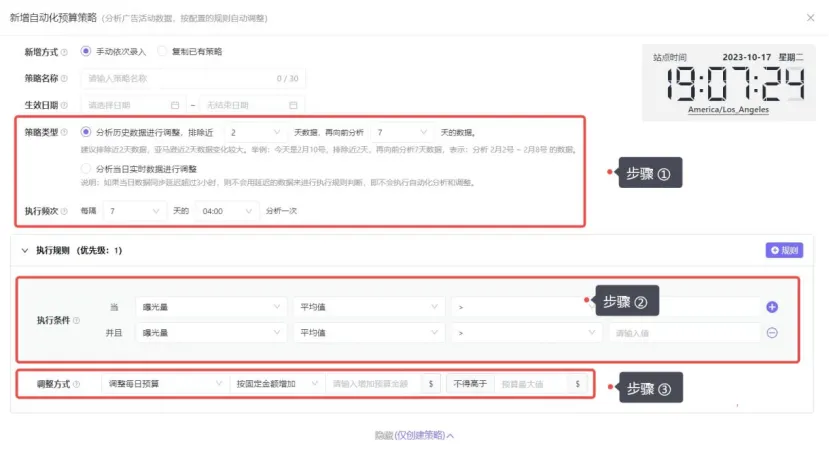The height and width of the screenshot is (456, 830).
Task: Open 调整每日预算 adjustment dropdown
Action: 165,384
